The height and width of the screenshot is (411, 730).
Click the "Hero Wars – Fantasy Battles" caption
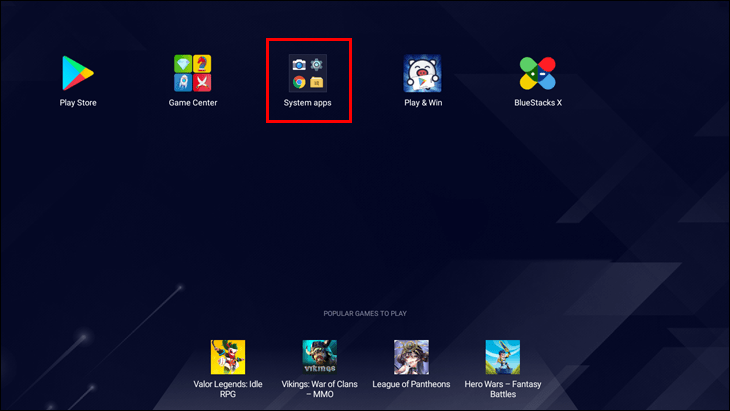[x=503, y=389]
